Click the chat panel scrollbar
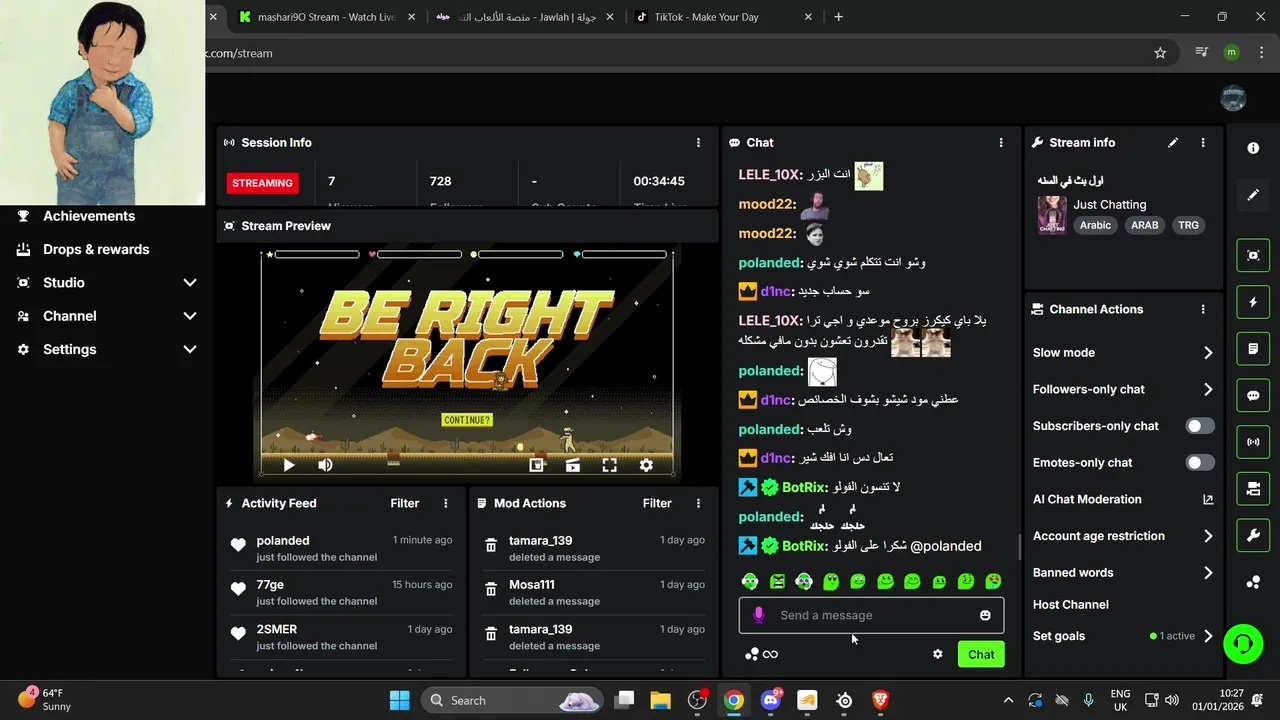Screen dimensions: 1280x720 point(1020,546)
